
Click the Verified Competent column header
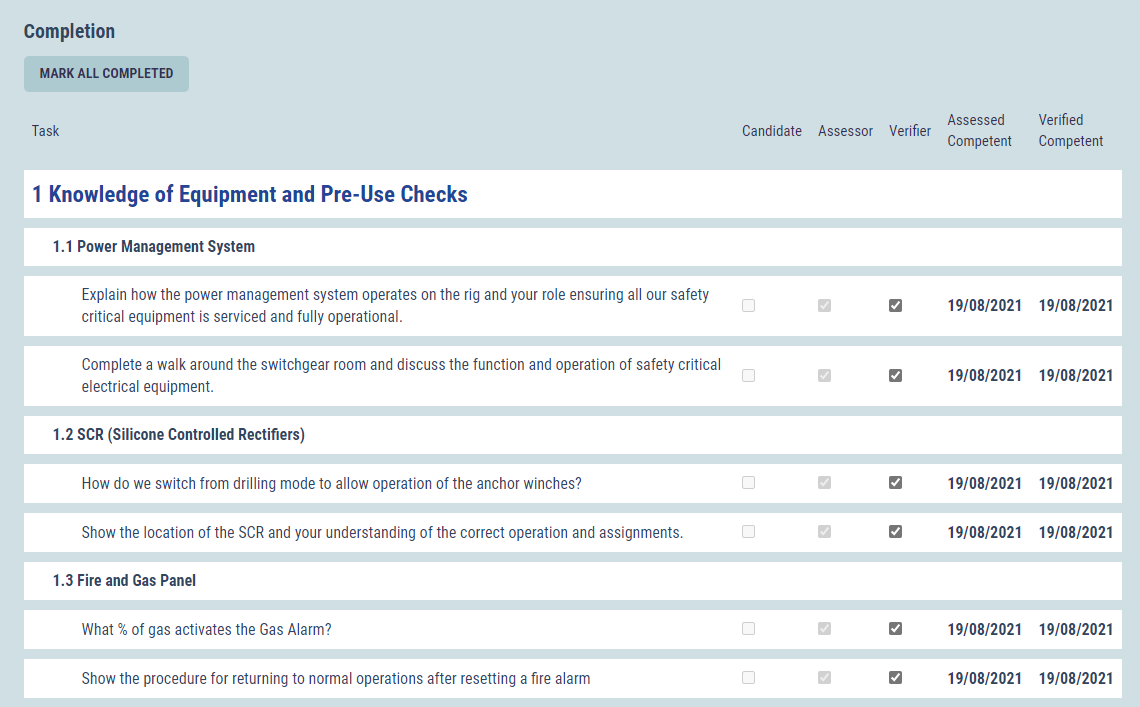tap(1070, 131)
